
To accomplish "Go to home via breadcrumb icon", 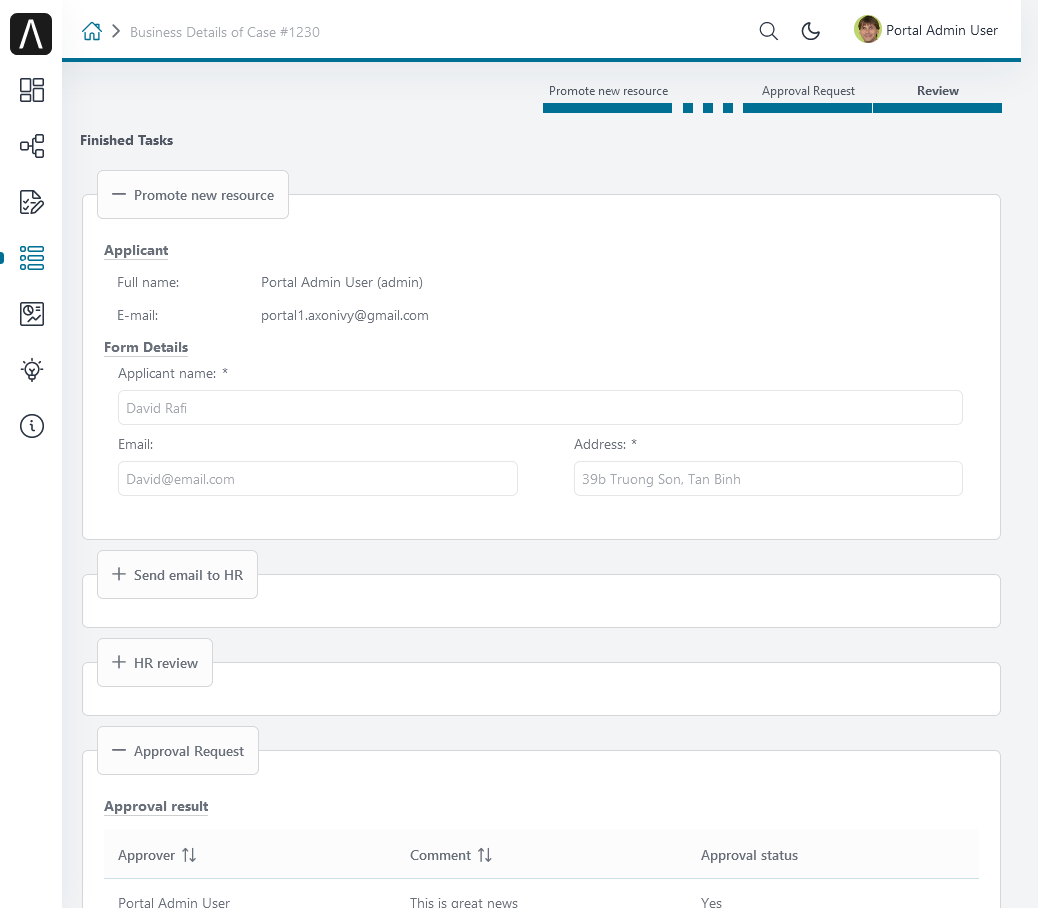I will pos(92,31).
